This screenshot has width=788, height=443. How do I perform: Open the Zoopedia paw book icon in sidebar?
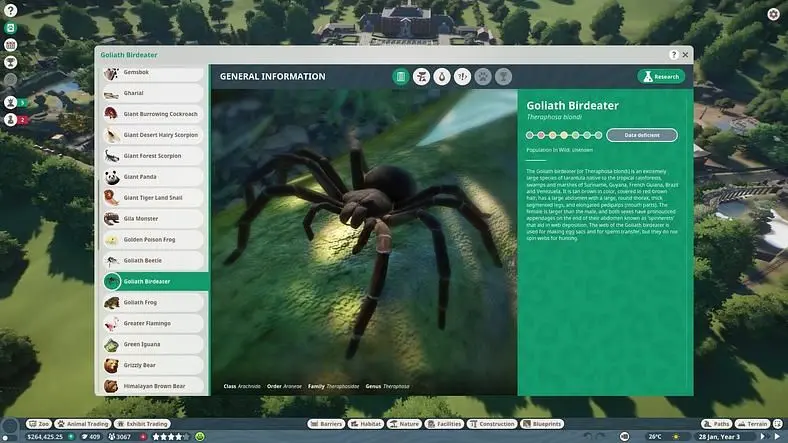coord(10,28)
